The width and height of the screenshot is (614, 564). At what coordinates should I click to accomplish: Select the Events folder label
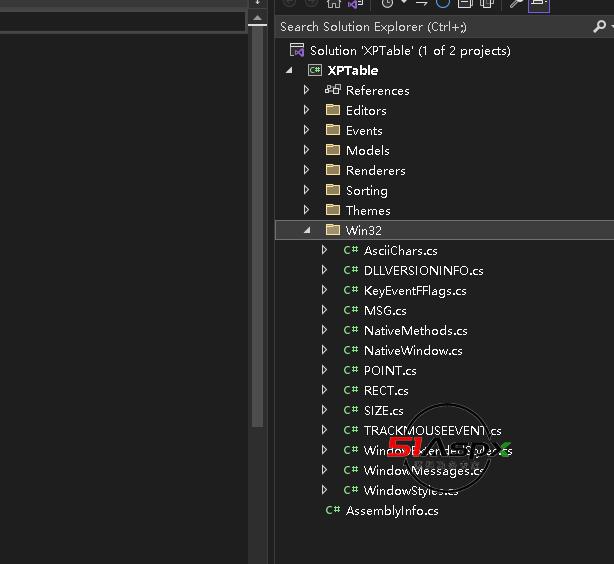(x=364, y=130)
